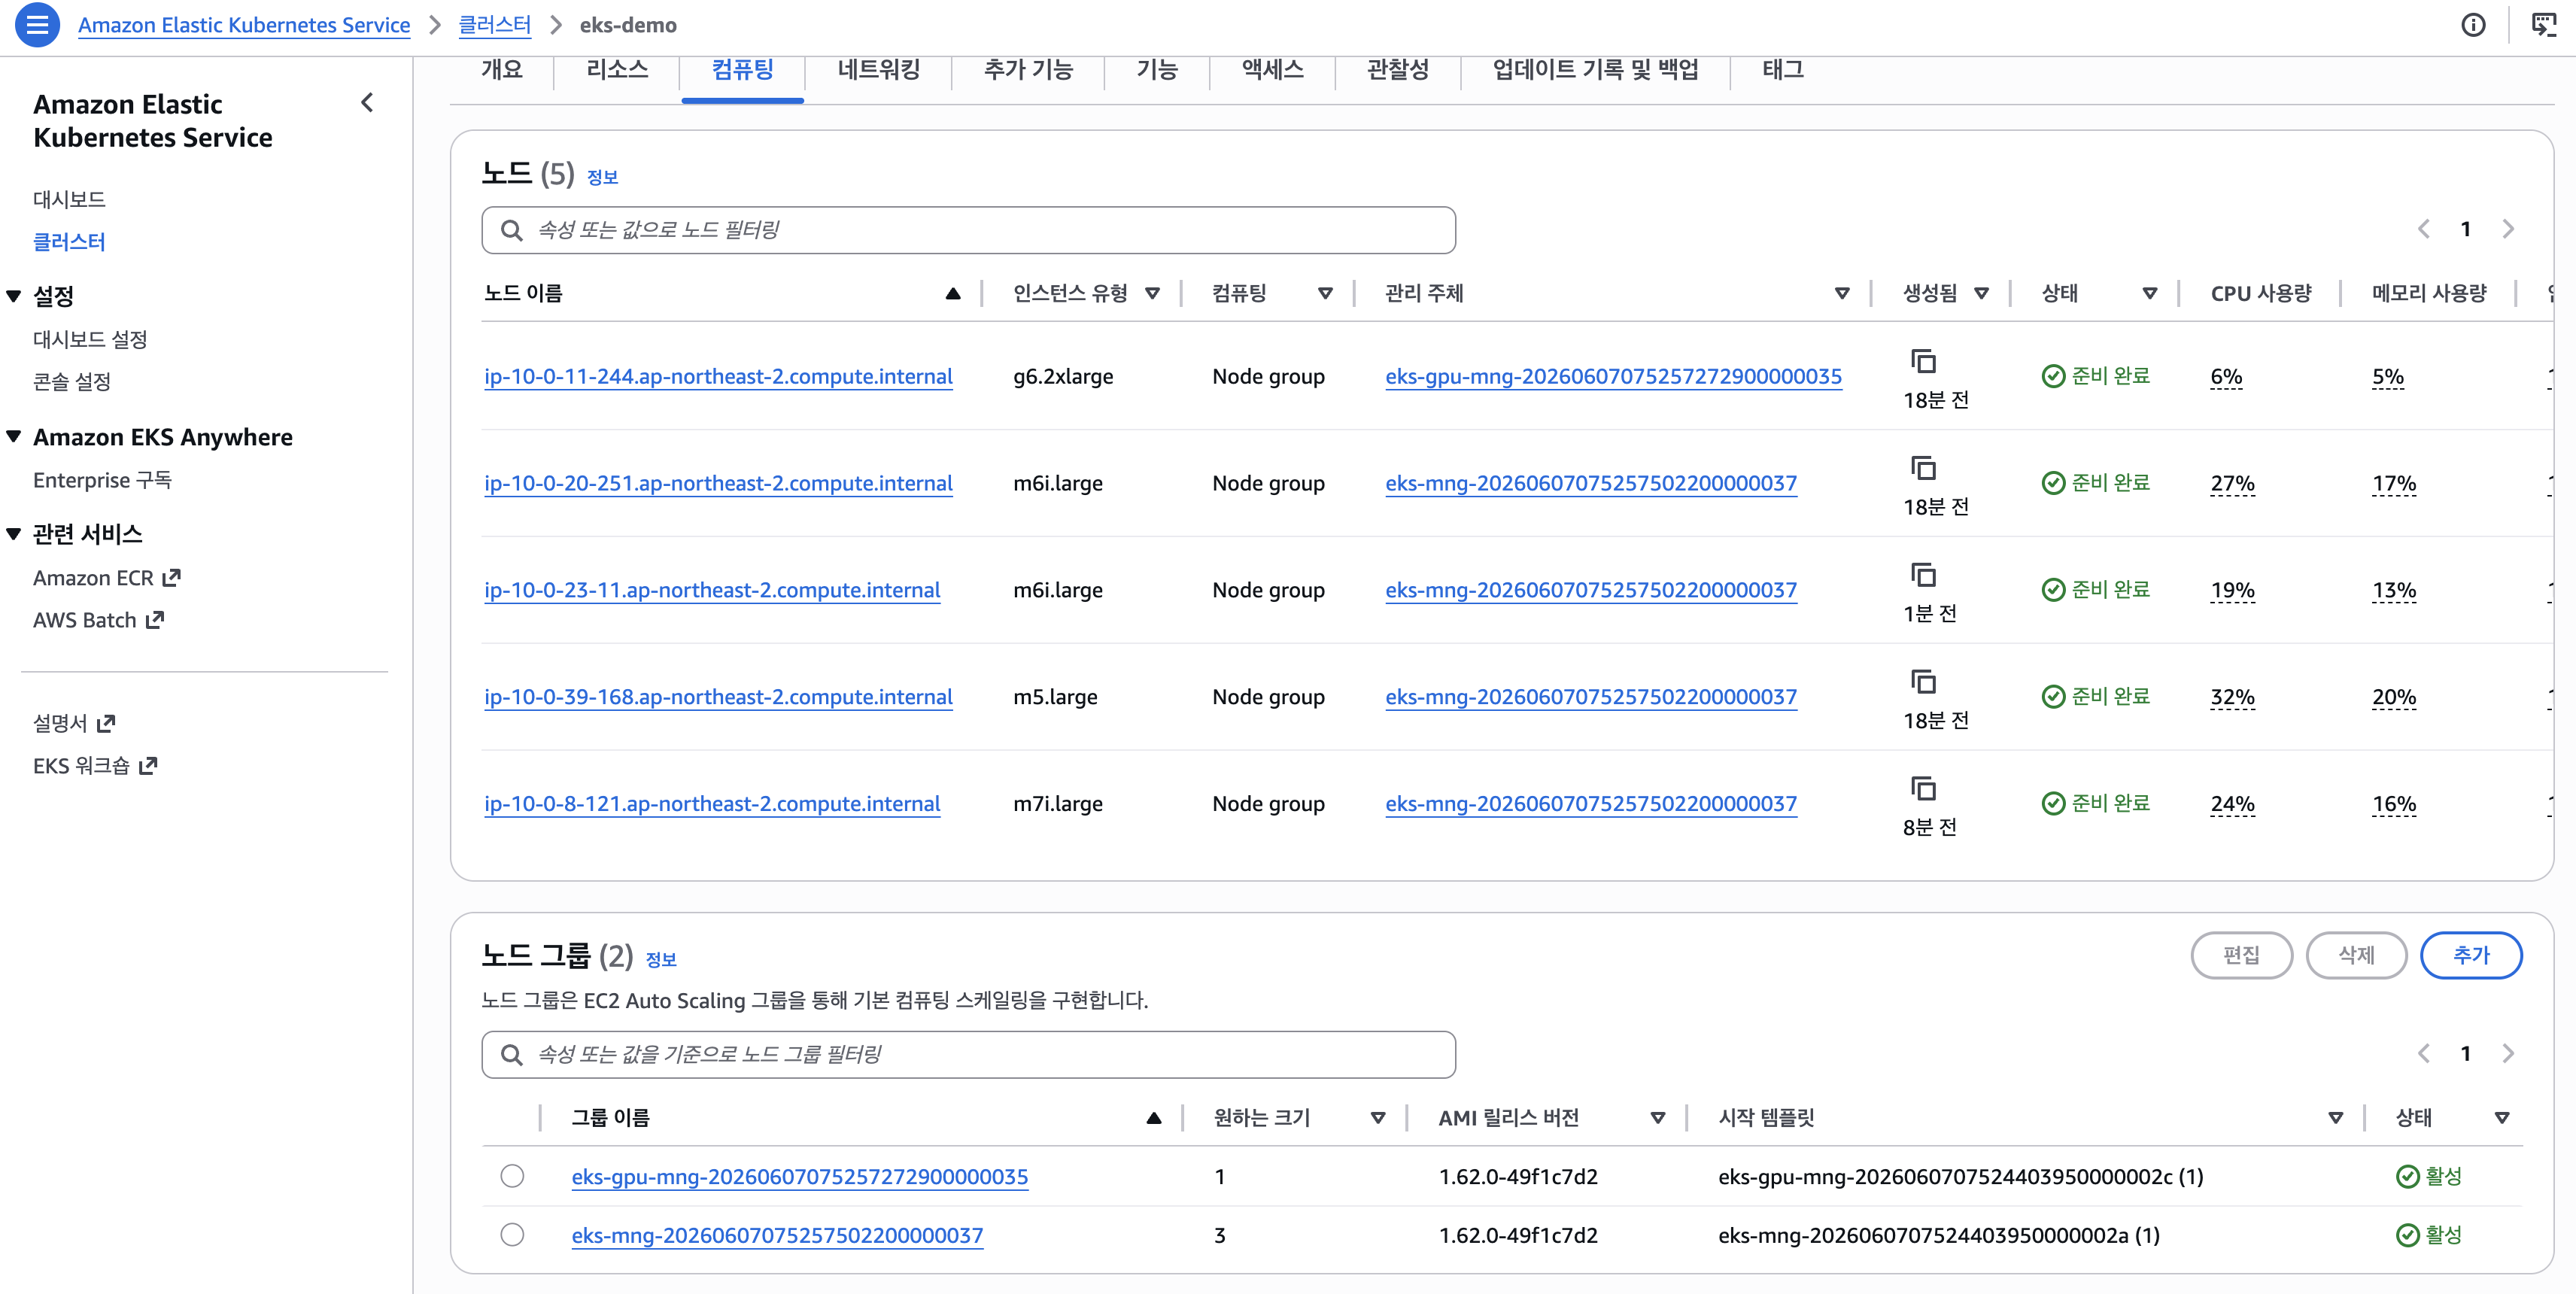Open node ip-10-0-11-244.ap-northeast-2.compute.internal link
The image size is (2576, 1294).
[x=718, y=377]
